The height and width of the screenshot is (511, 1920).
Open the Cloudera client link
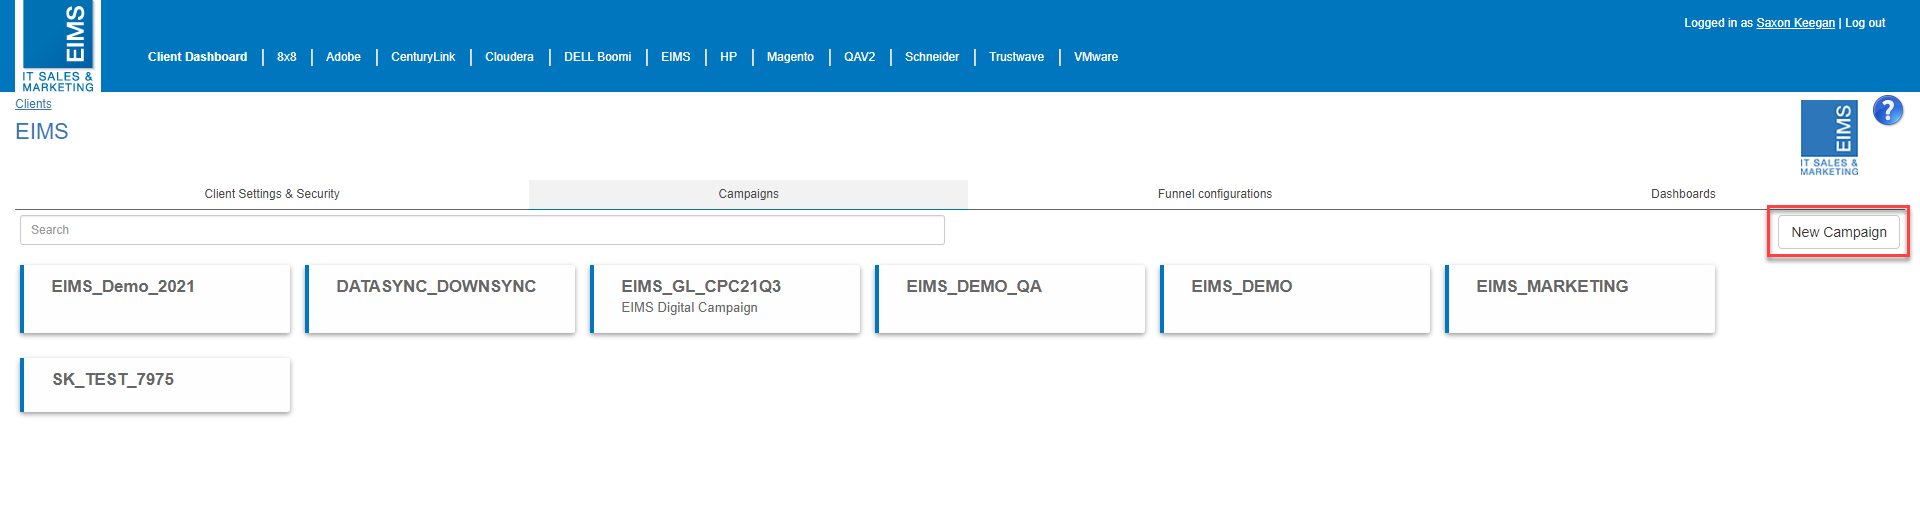(509, 57)
